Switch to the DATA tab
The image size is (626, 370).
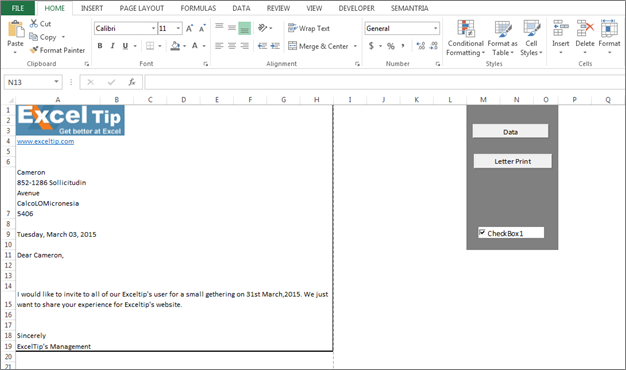point(241,8)
